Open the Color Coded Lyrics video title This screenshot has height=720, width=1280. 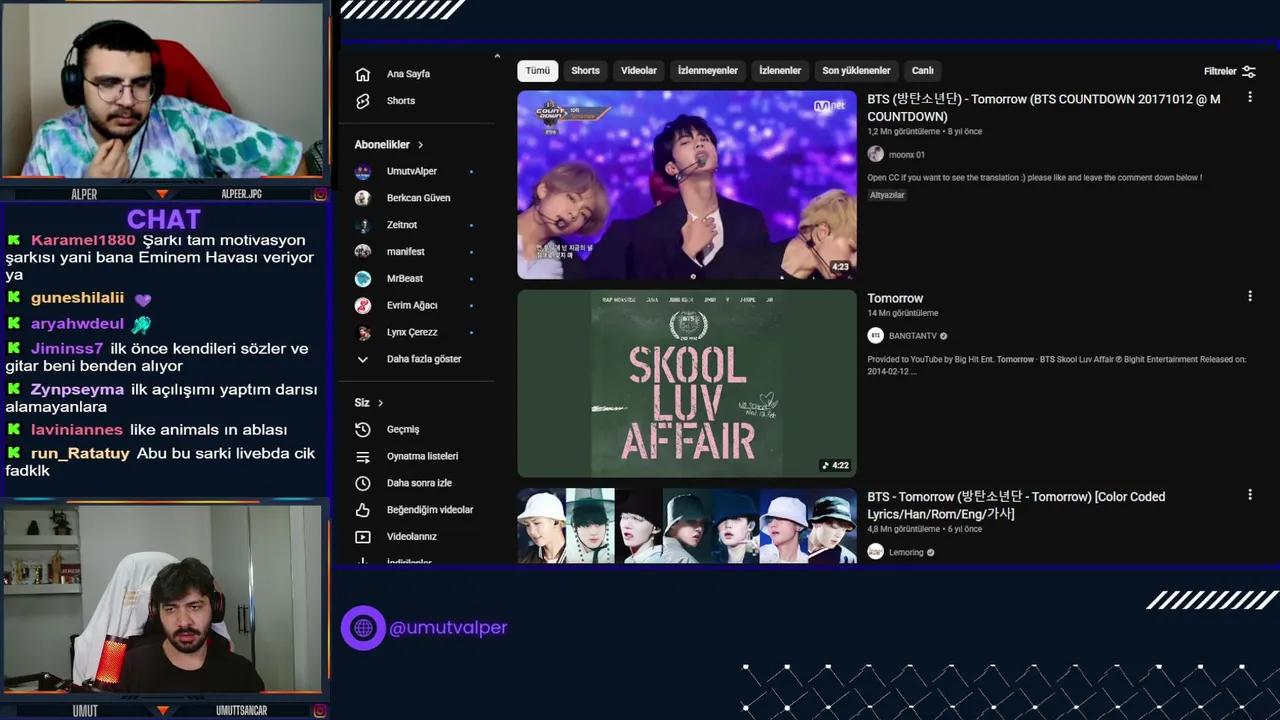(x=1016, y=505)
